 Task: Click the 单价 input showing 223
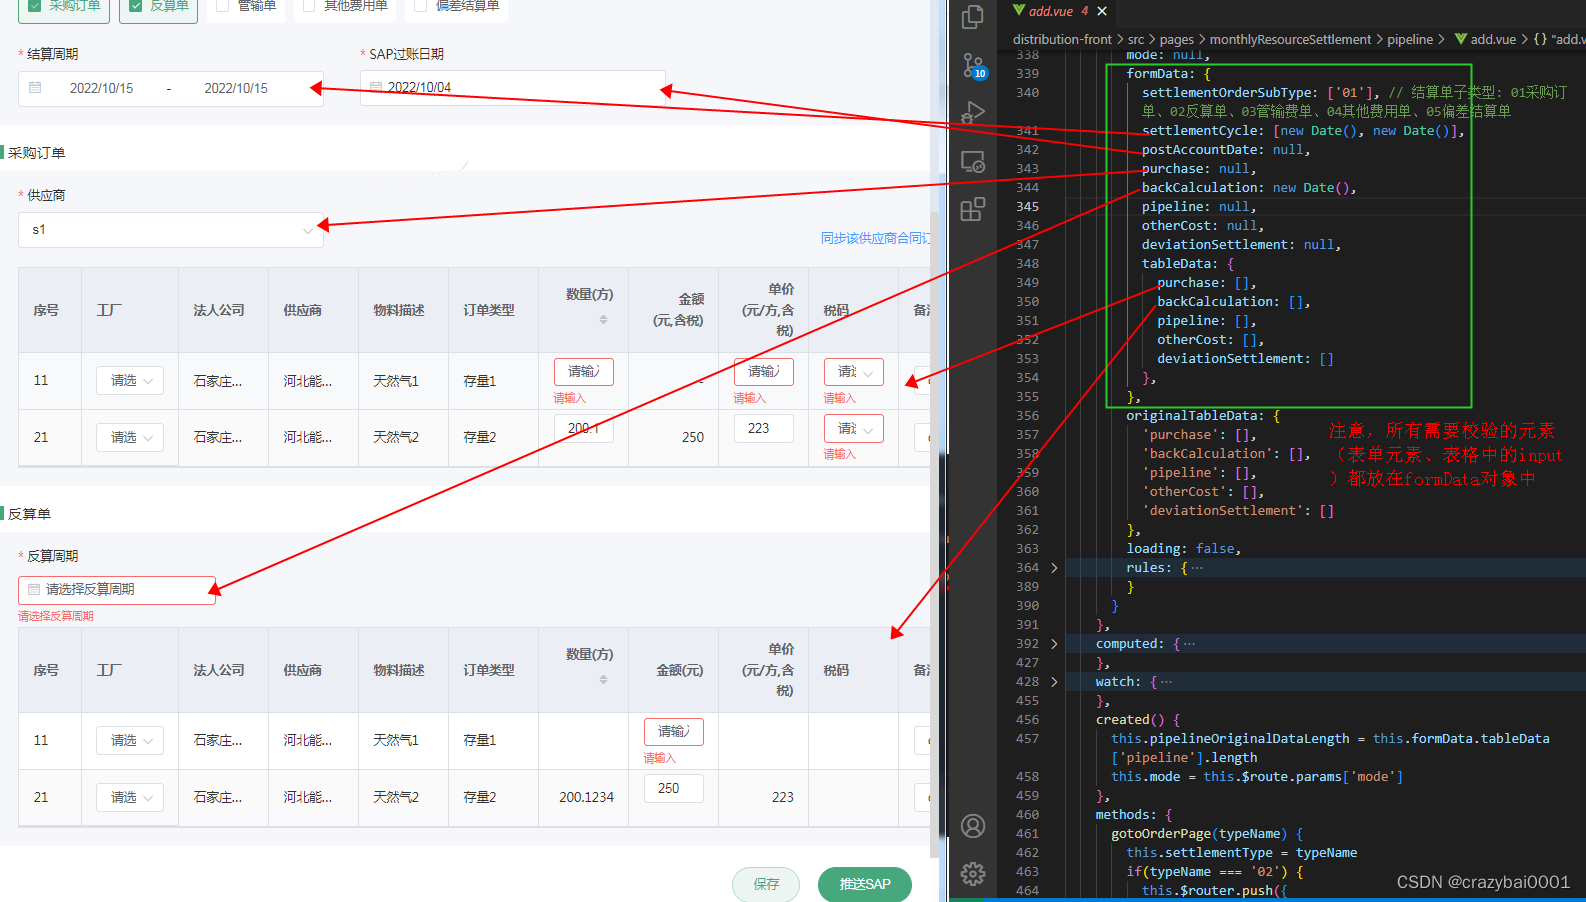click(x=764, y=428)
